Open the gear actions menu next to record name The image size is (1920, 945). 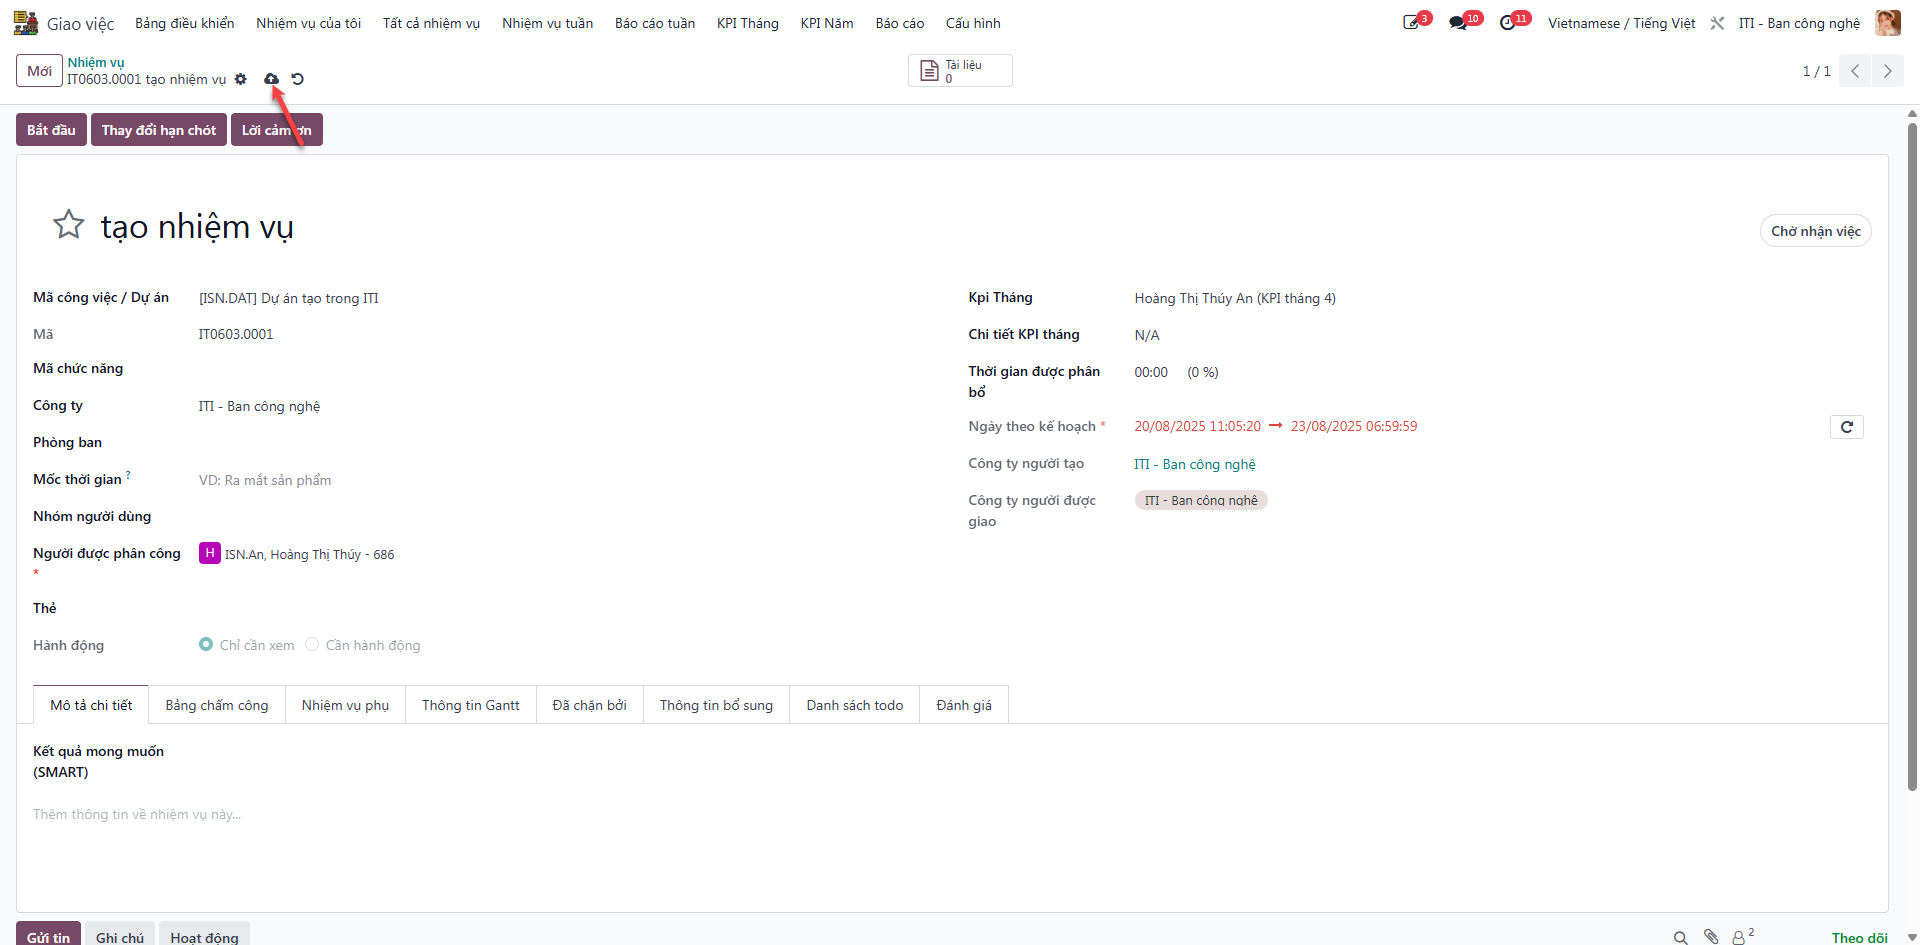pos(241,79)
